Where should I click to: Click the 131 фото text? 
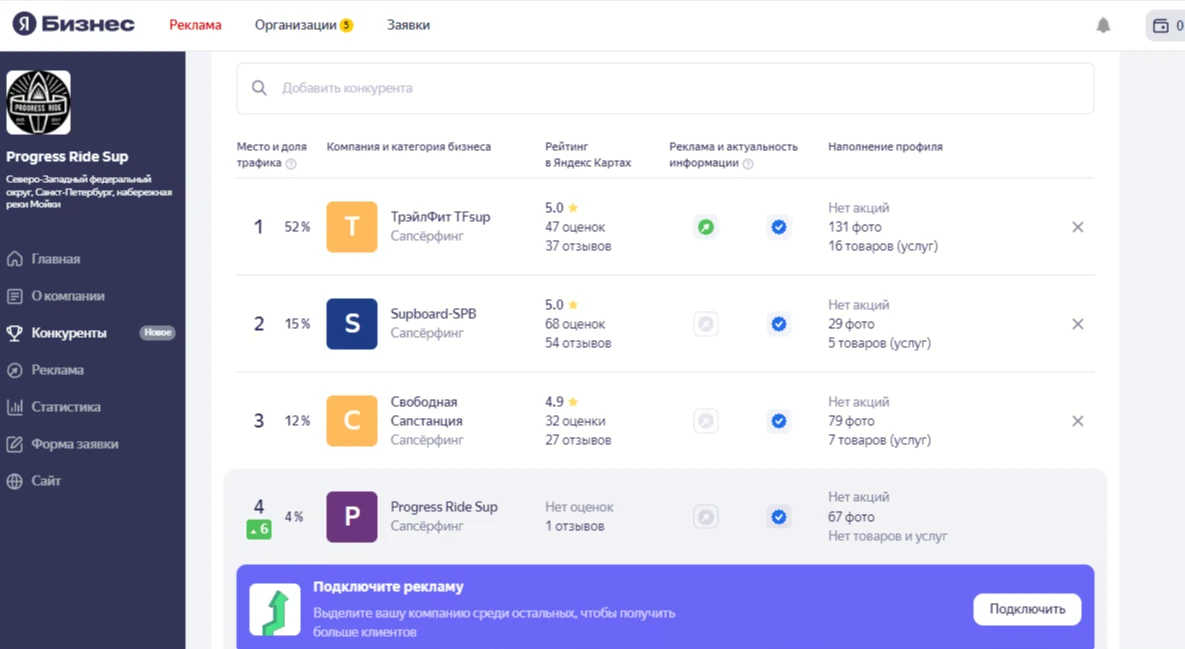point(855,227)
